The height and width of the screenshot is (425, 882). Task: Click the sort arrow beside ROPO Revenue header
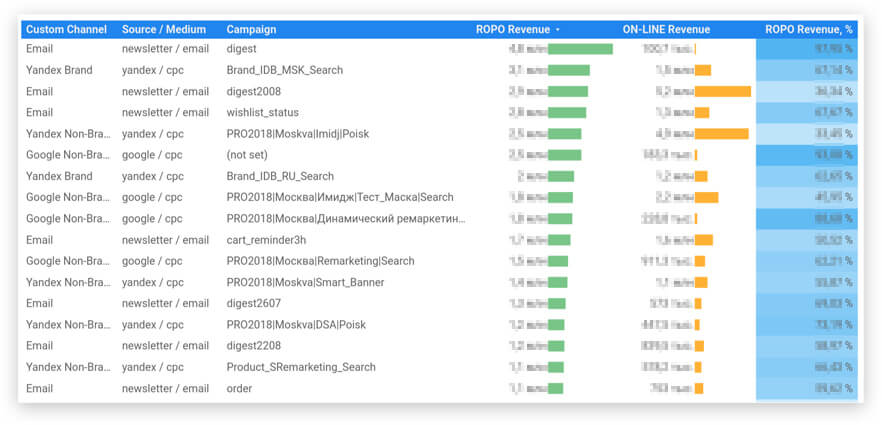(557, 30)
